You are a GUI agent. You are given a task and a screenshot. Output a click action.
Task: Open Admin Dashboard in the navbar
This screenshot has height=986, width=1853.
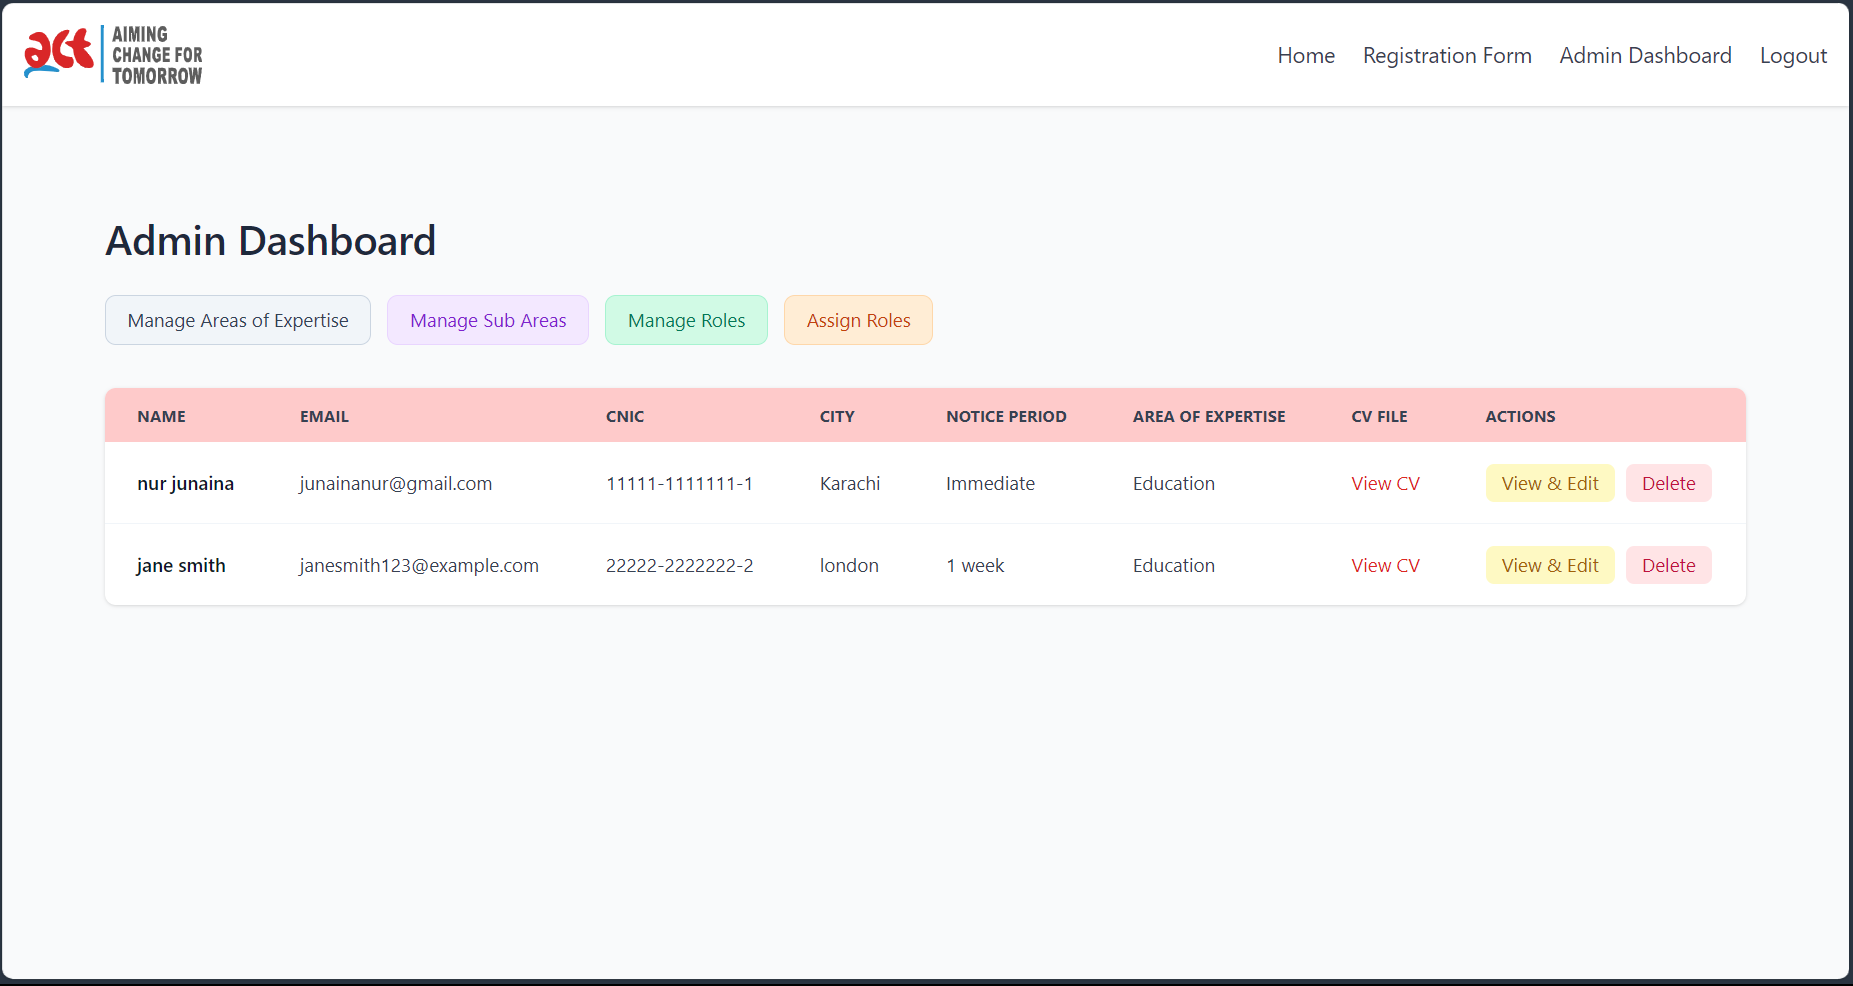point(1644,56)
